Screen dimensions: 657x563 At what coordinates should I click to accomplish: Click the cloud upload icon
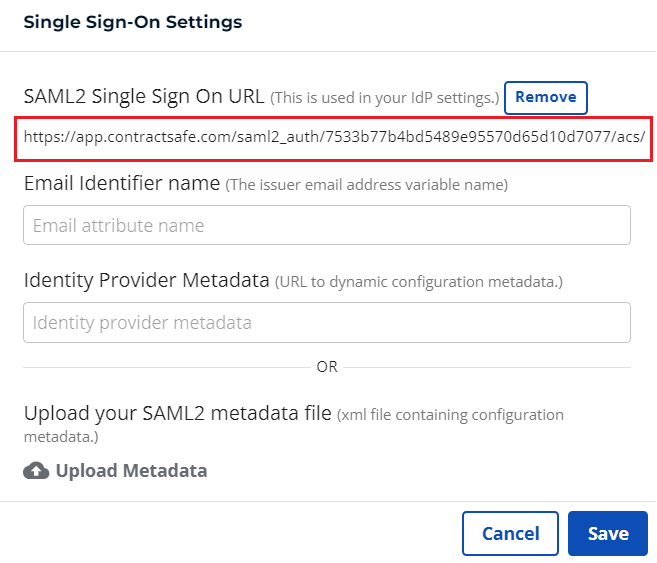36,471
